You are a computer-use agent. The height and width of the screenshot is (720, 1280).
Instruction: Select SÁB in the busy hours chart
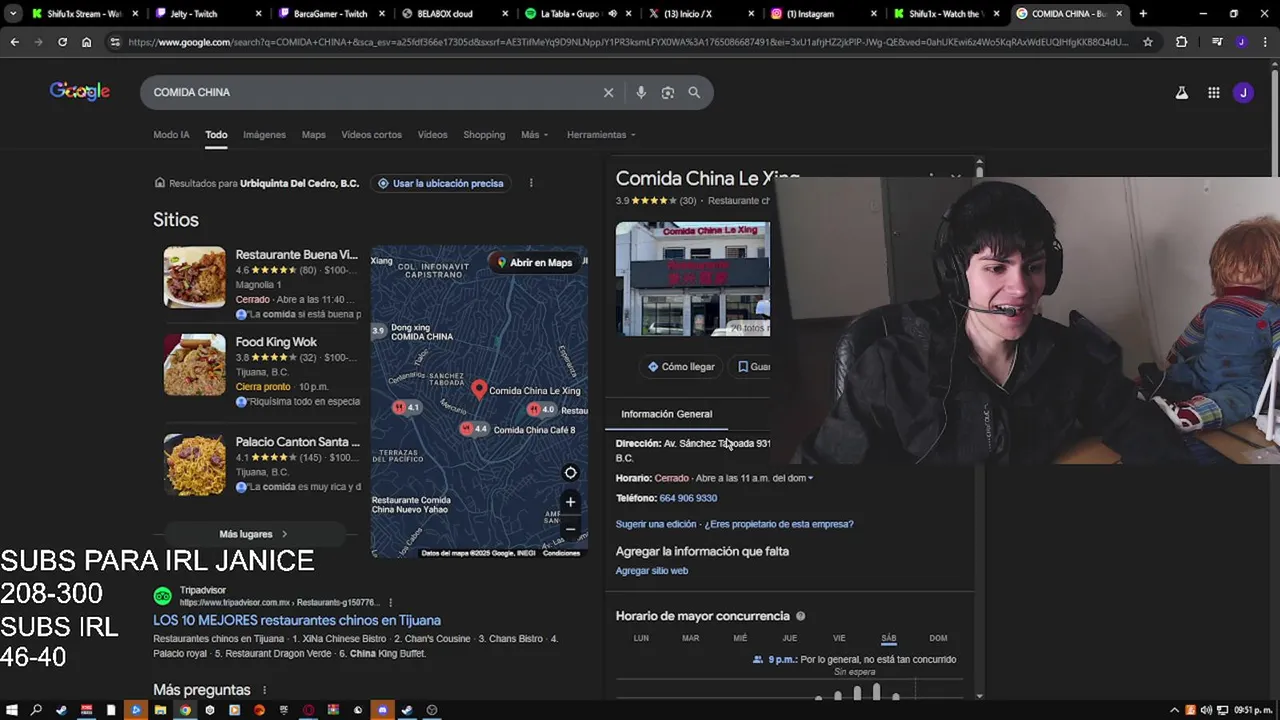(888, 638)
